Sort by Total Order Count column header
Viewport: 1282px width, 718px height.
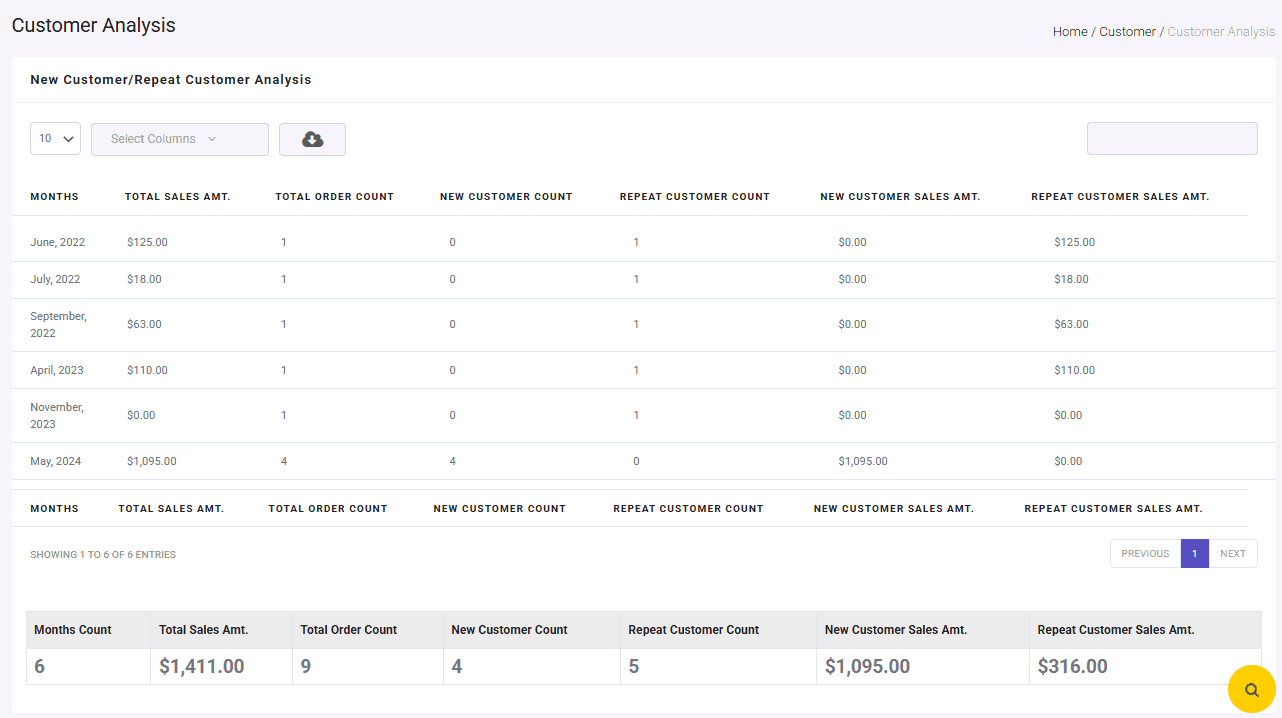tap(334, 197)
